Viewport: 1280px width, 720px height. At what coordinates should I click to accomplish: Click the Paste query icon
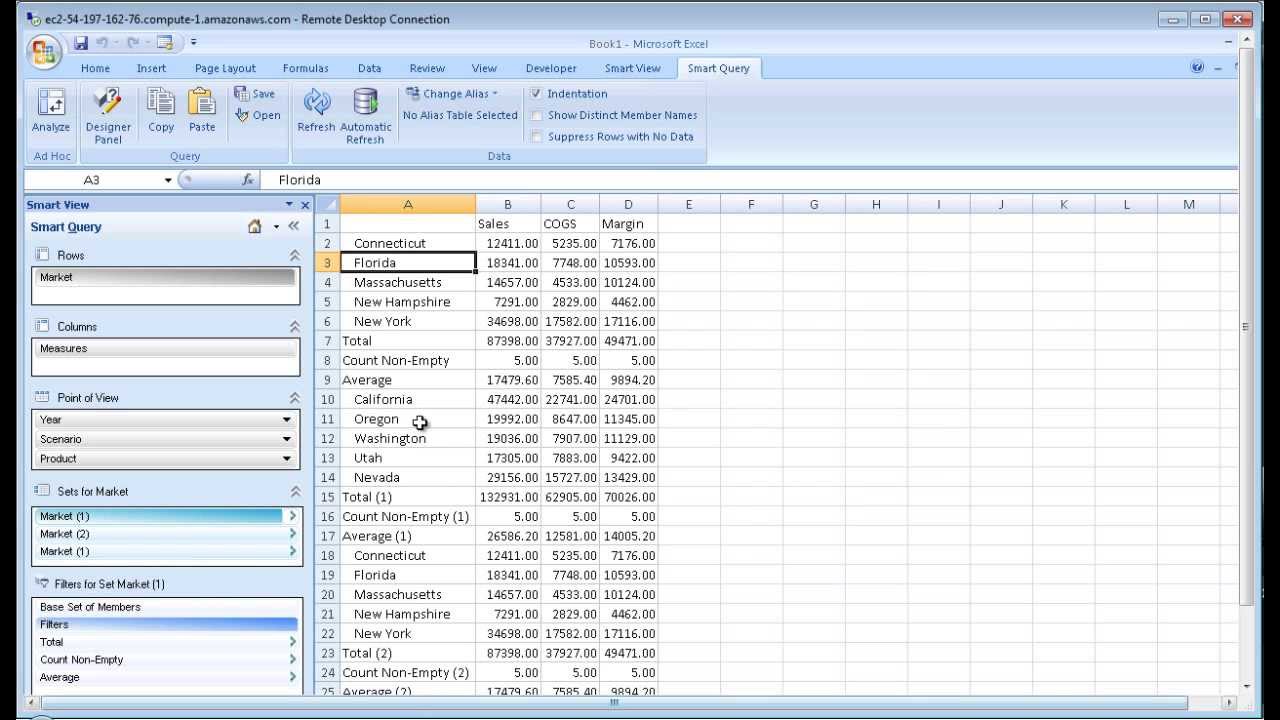[x=202, y=111]
